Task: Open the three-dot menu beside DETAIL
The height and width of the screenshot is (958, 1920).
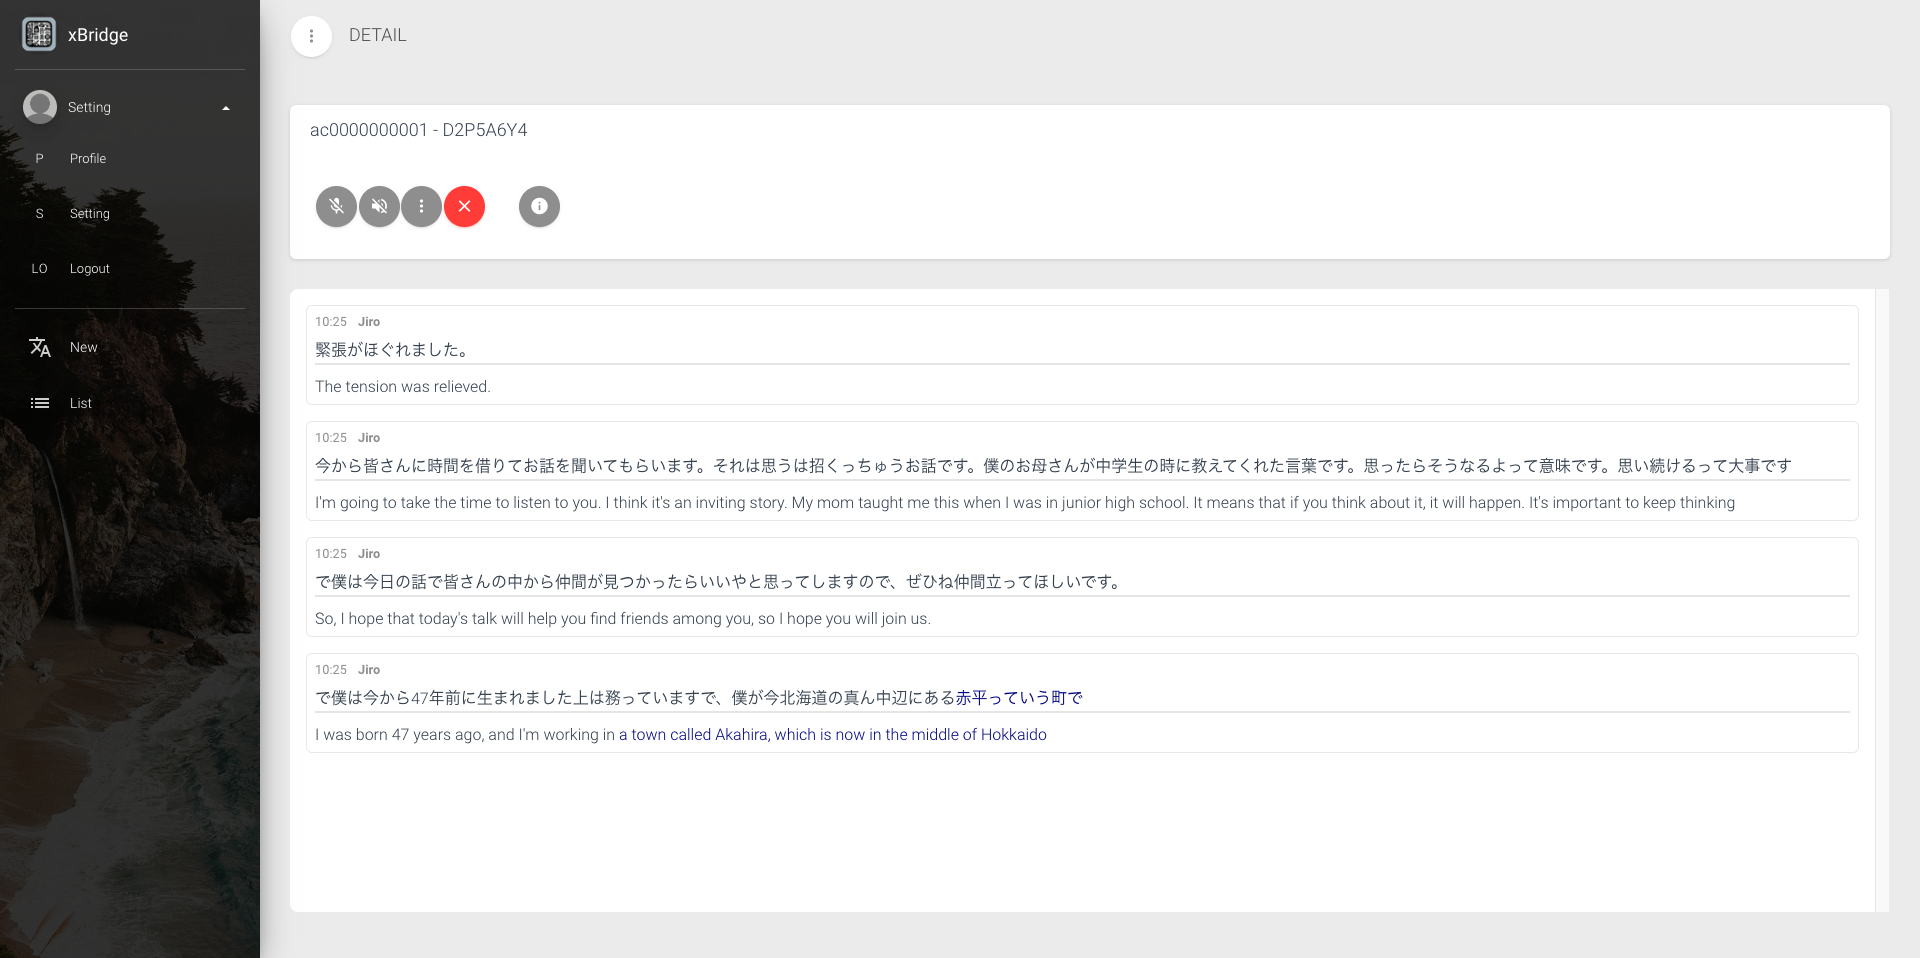Action: click(311, 36)
